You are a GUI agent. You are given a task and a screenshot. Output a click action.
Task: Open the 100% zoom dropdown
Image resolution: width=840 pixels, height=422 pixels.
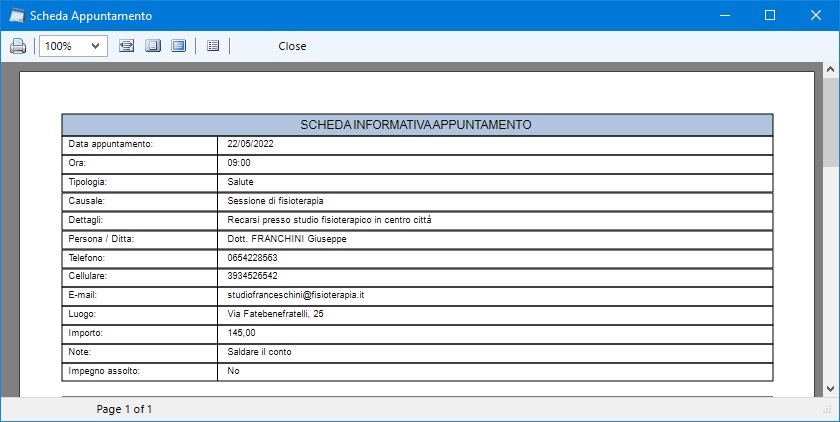coord(73,46)
